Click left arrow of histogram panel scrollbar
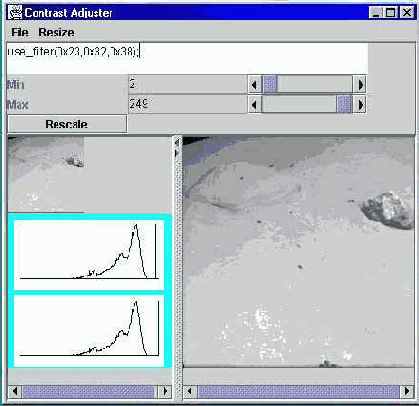 (x=14, y=391)
